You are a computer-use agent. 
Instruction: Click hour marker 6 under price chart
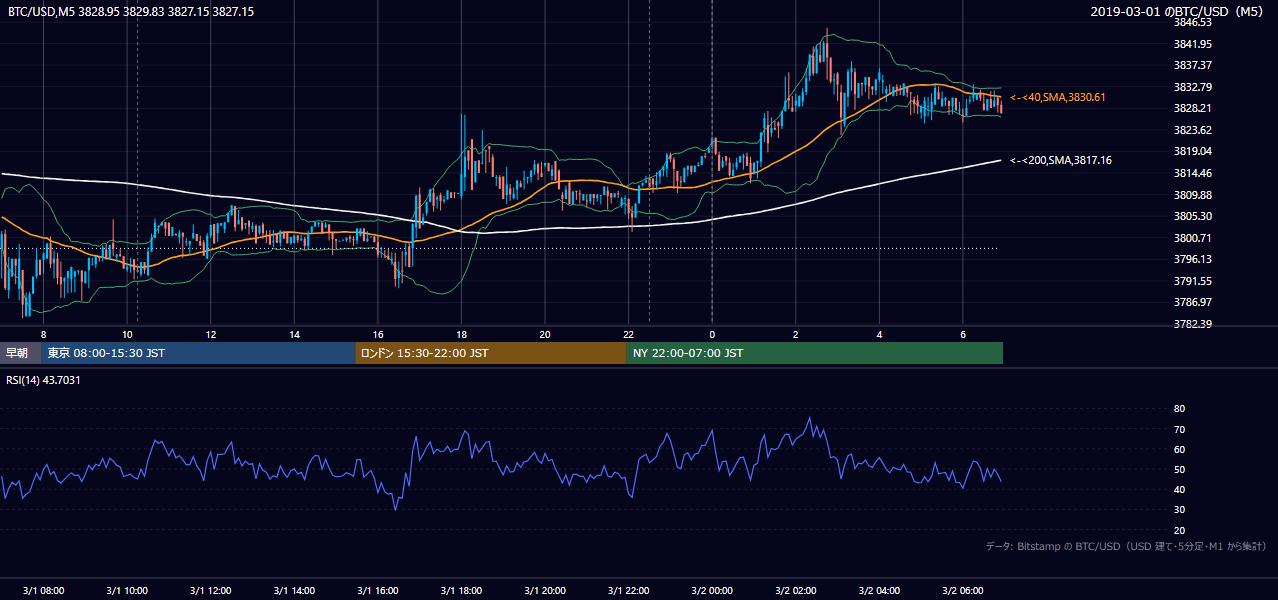pos(963,334)
